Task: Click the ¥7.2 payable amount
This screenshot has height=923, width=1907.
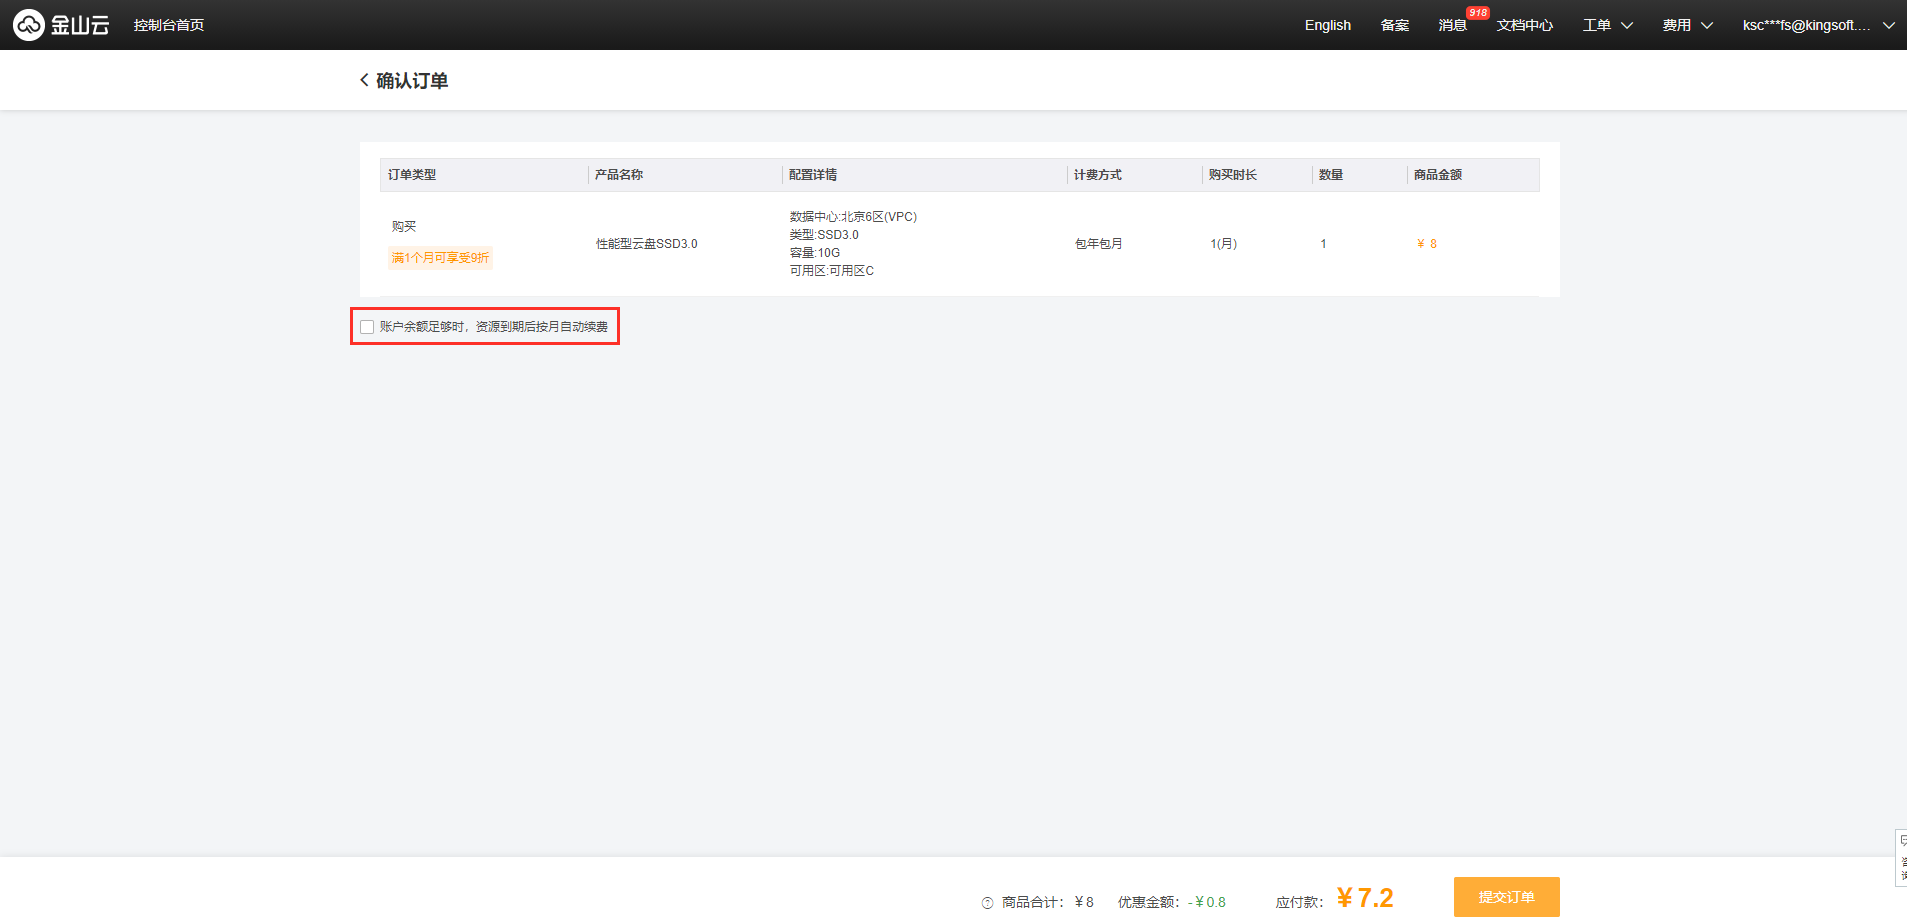Action: tap(1365, 898)
